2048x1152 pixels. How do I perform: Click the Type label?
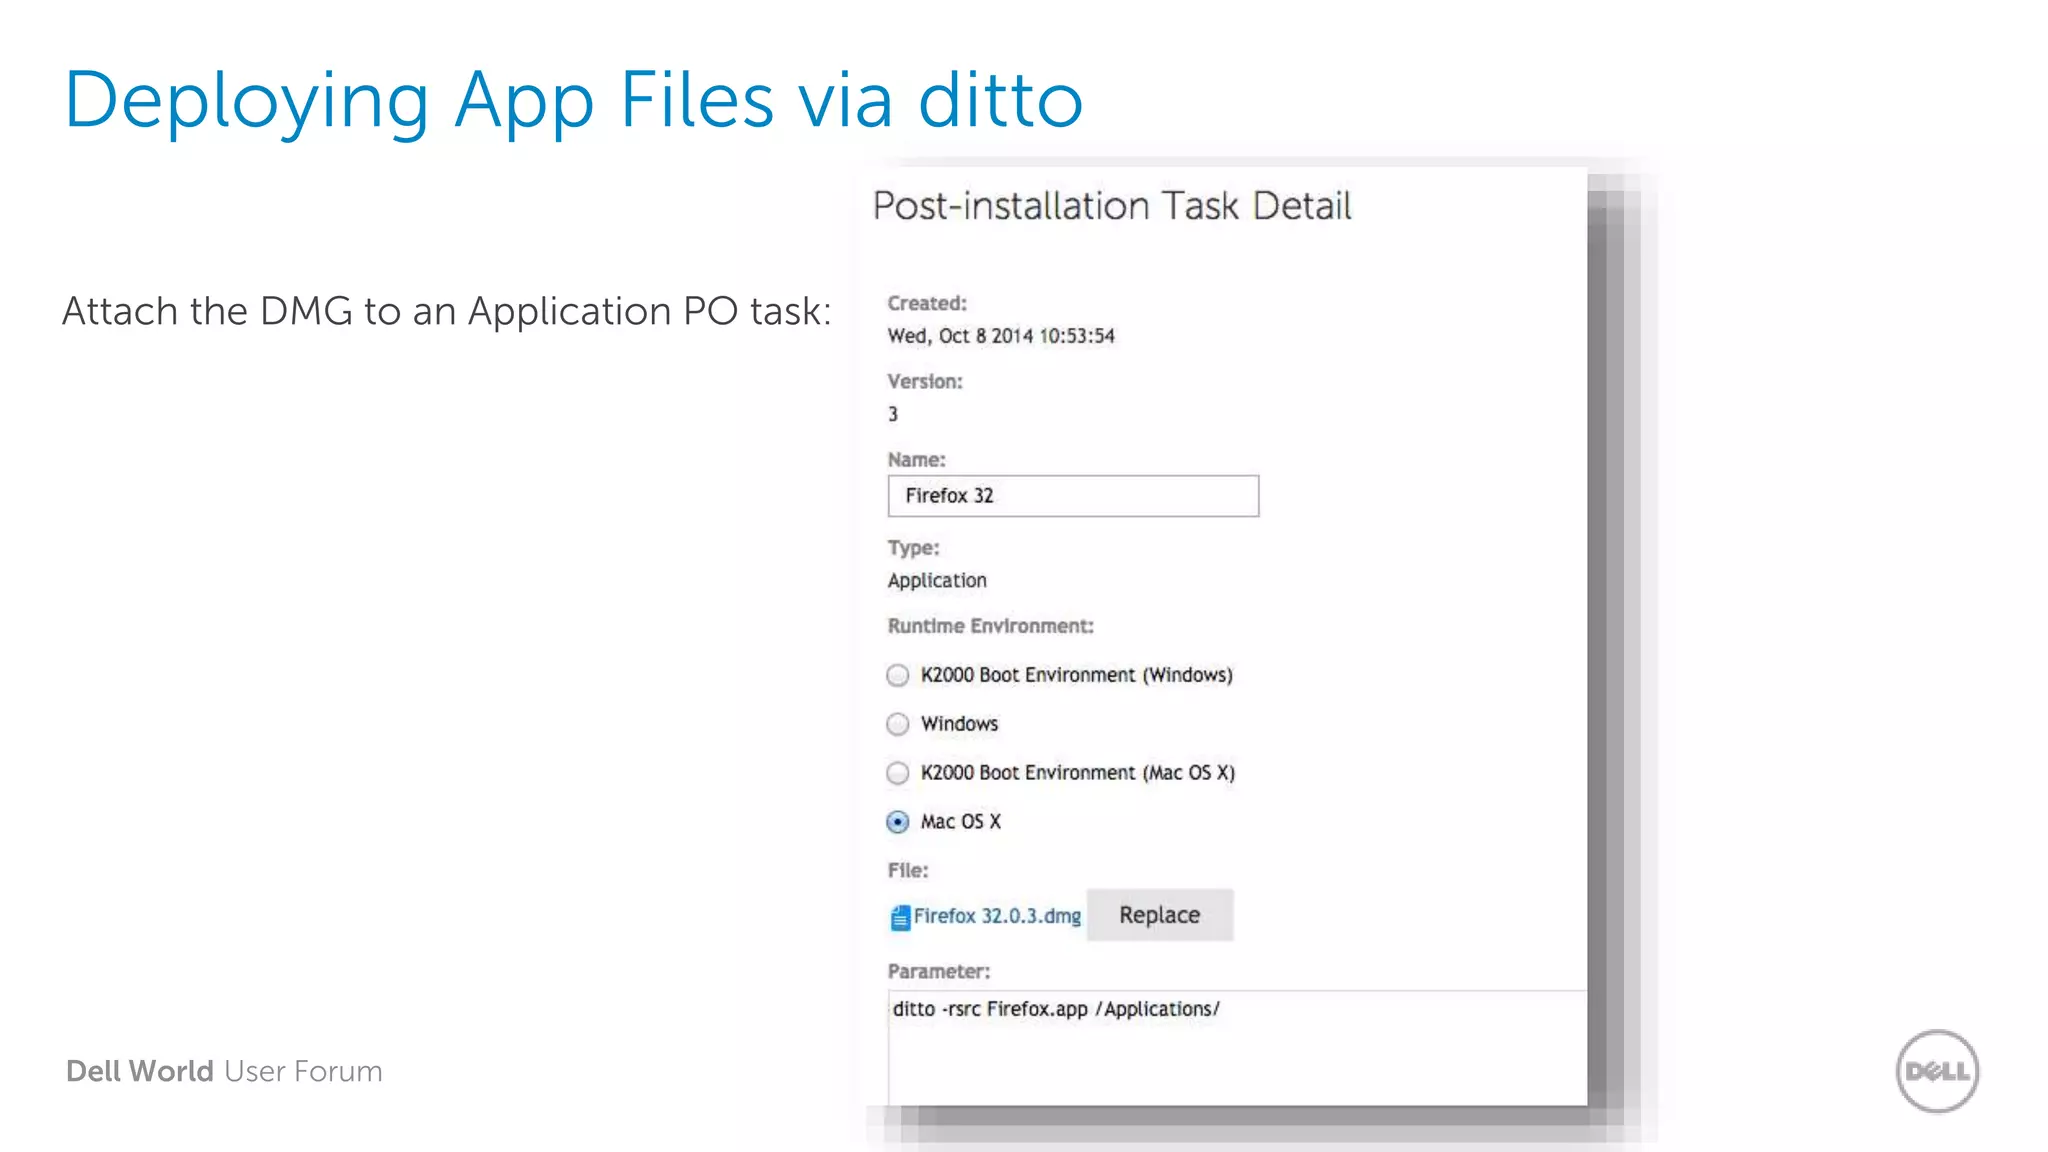[x=914, y=548]
